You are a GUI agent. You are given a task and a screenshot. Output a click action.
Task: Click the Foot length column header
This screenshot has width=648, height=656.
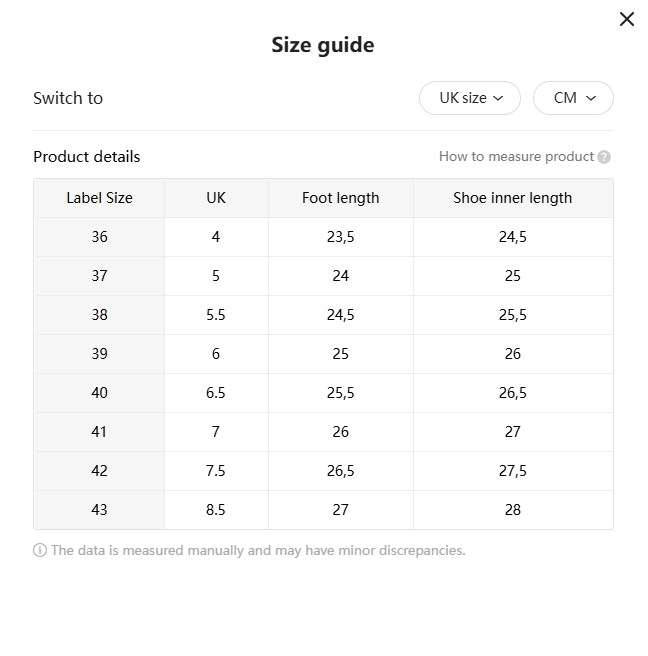(x=340, y=198)
